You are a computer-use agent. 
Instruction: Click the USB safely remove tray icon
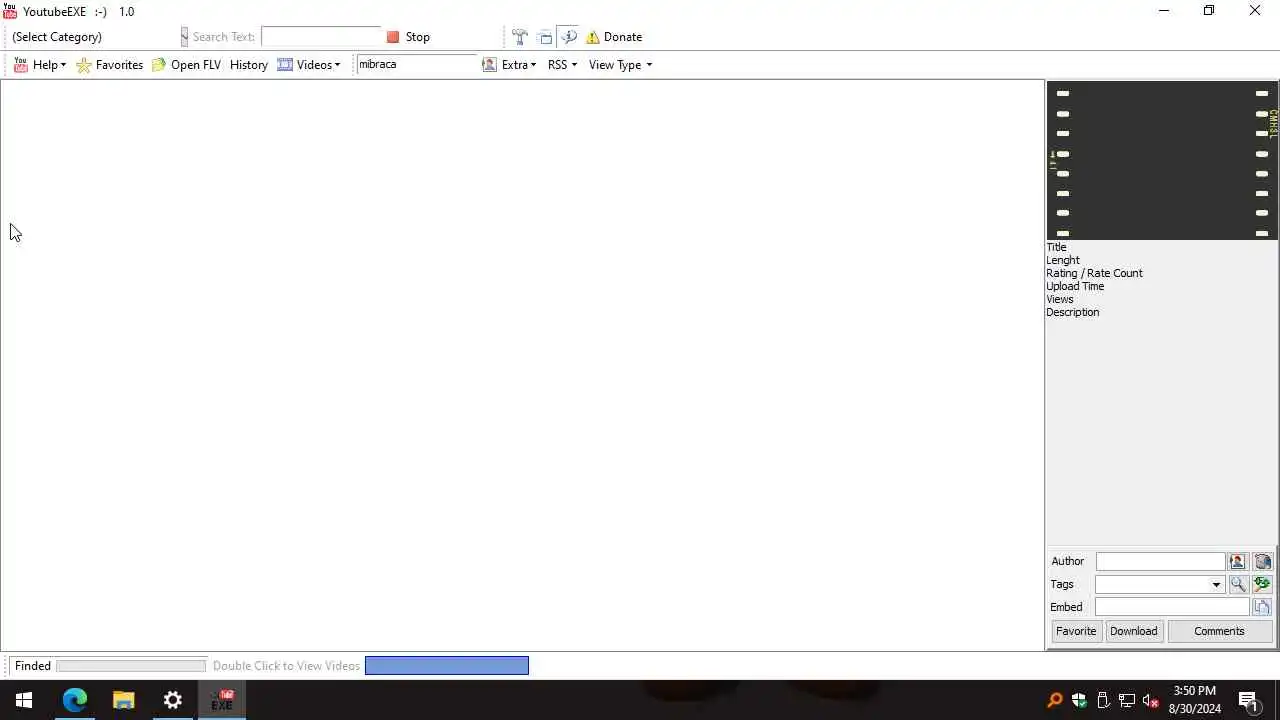1103,700
